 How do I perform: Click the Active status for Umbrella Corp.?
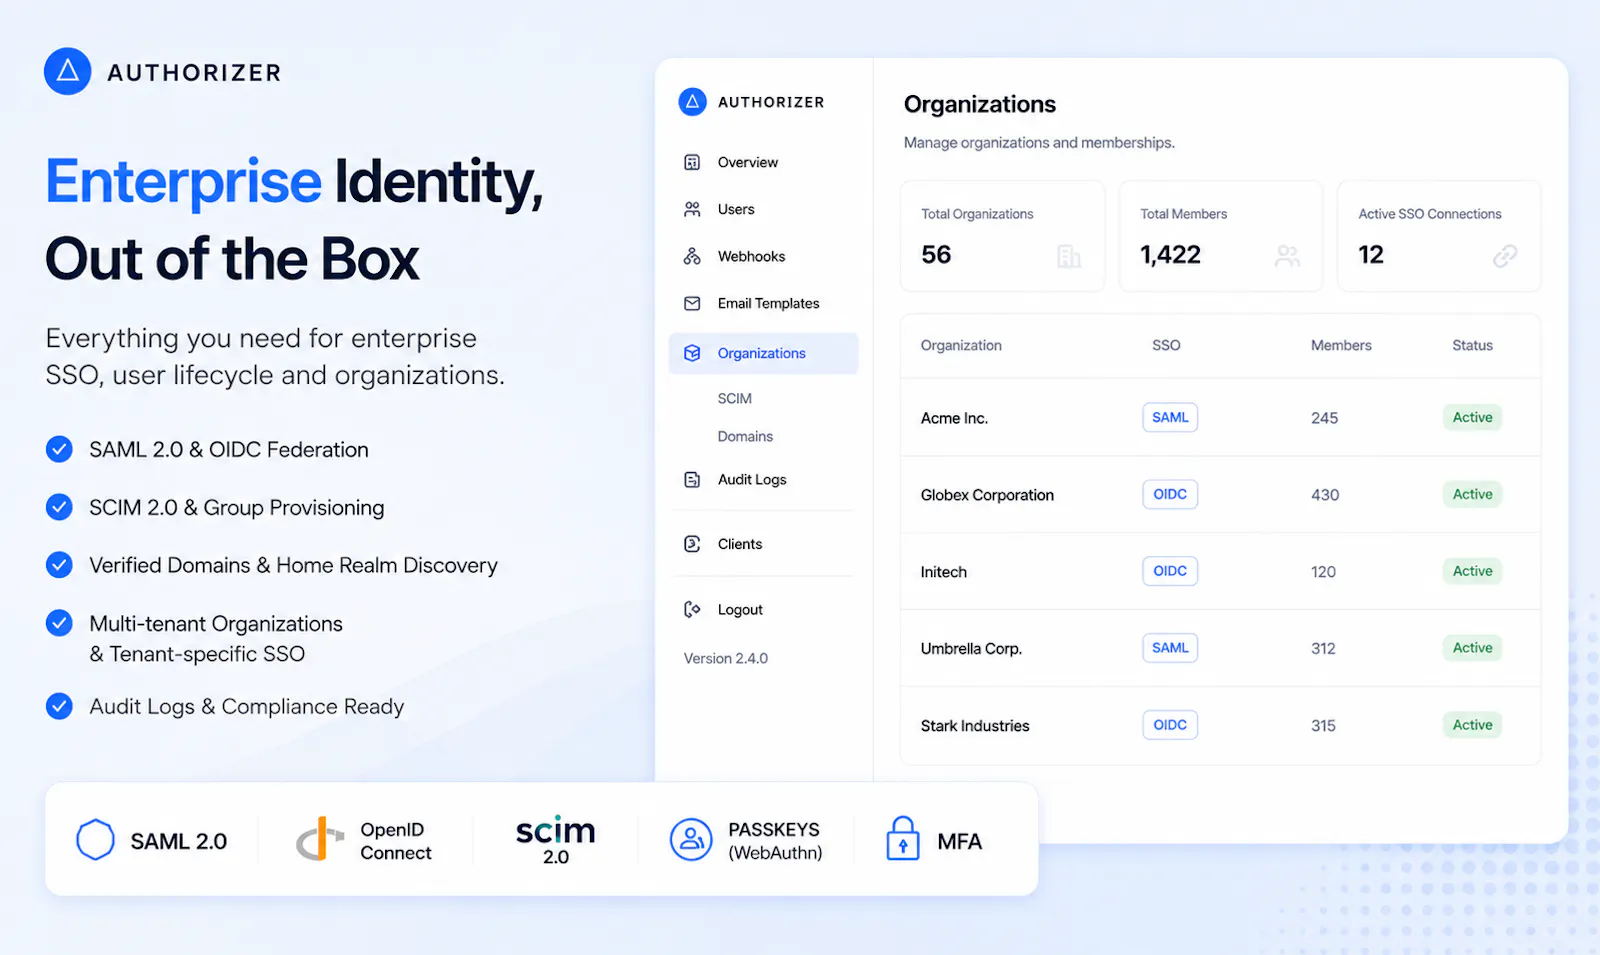[x=1472, y=648]
